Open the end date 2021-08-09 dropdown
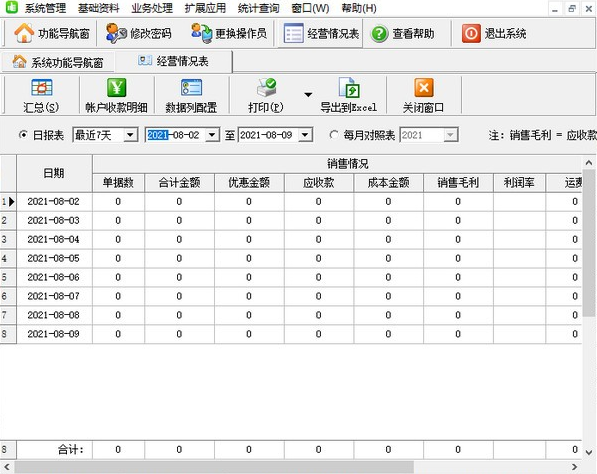The width and height of the screenshot is (597, 474). pos(305,135)
